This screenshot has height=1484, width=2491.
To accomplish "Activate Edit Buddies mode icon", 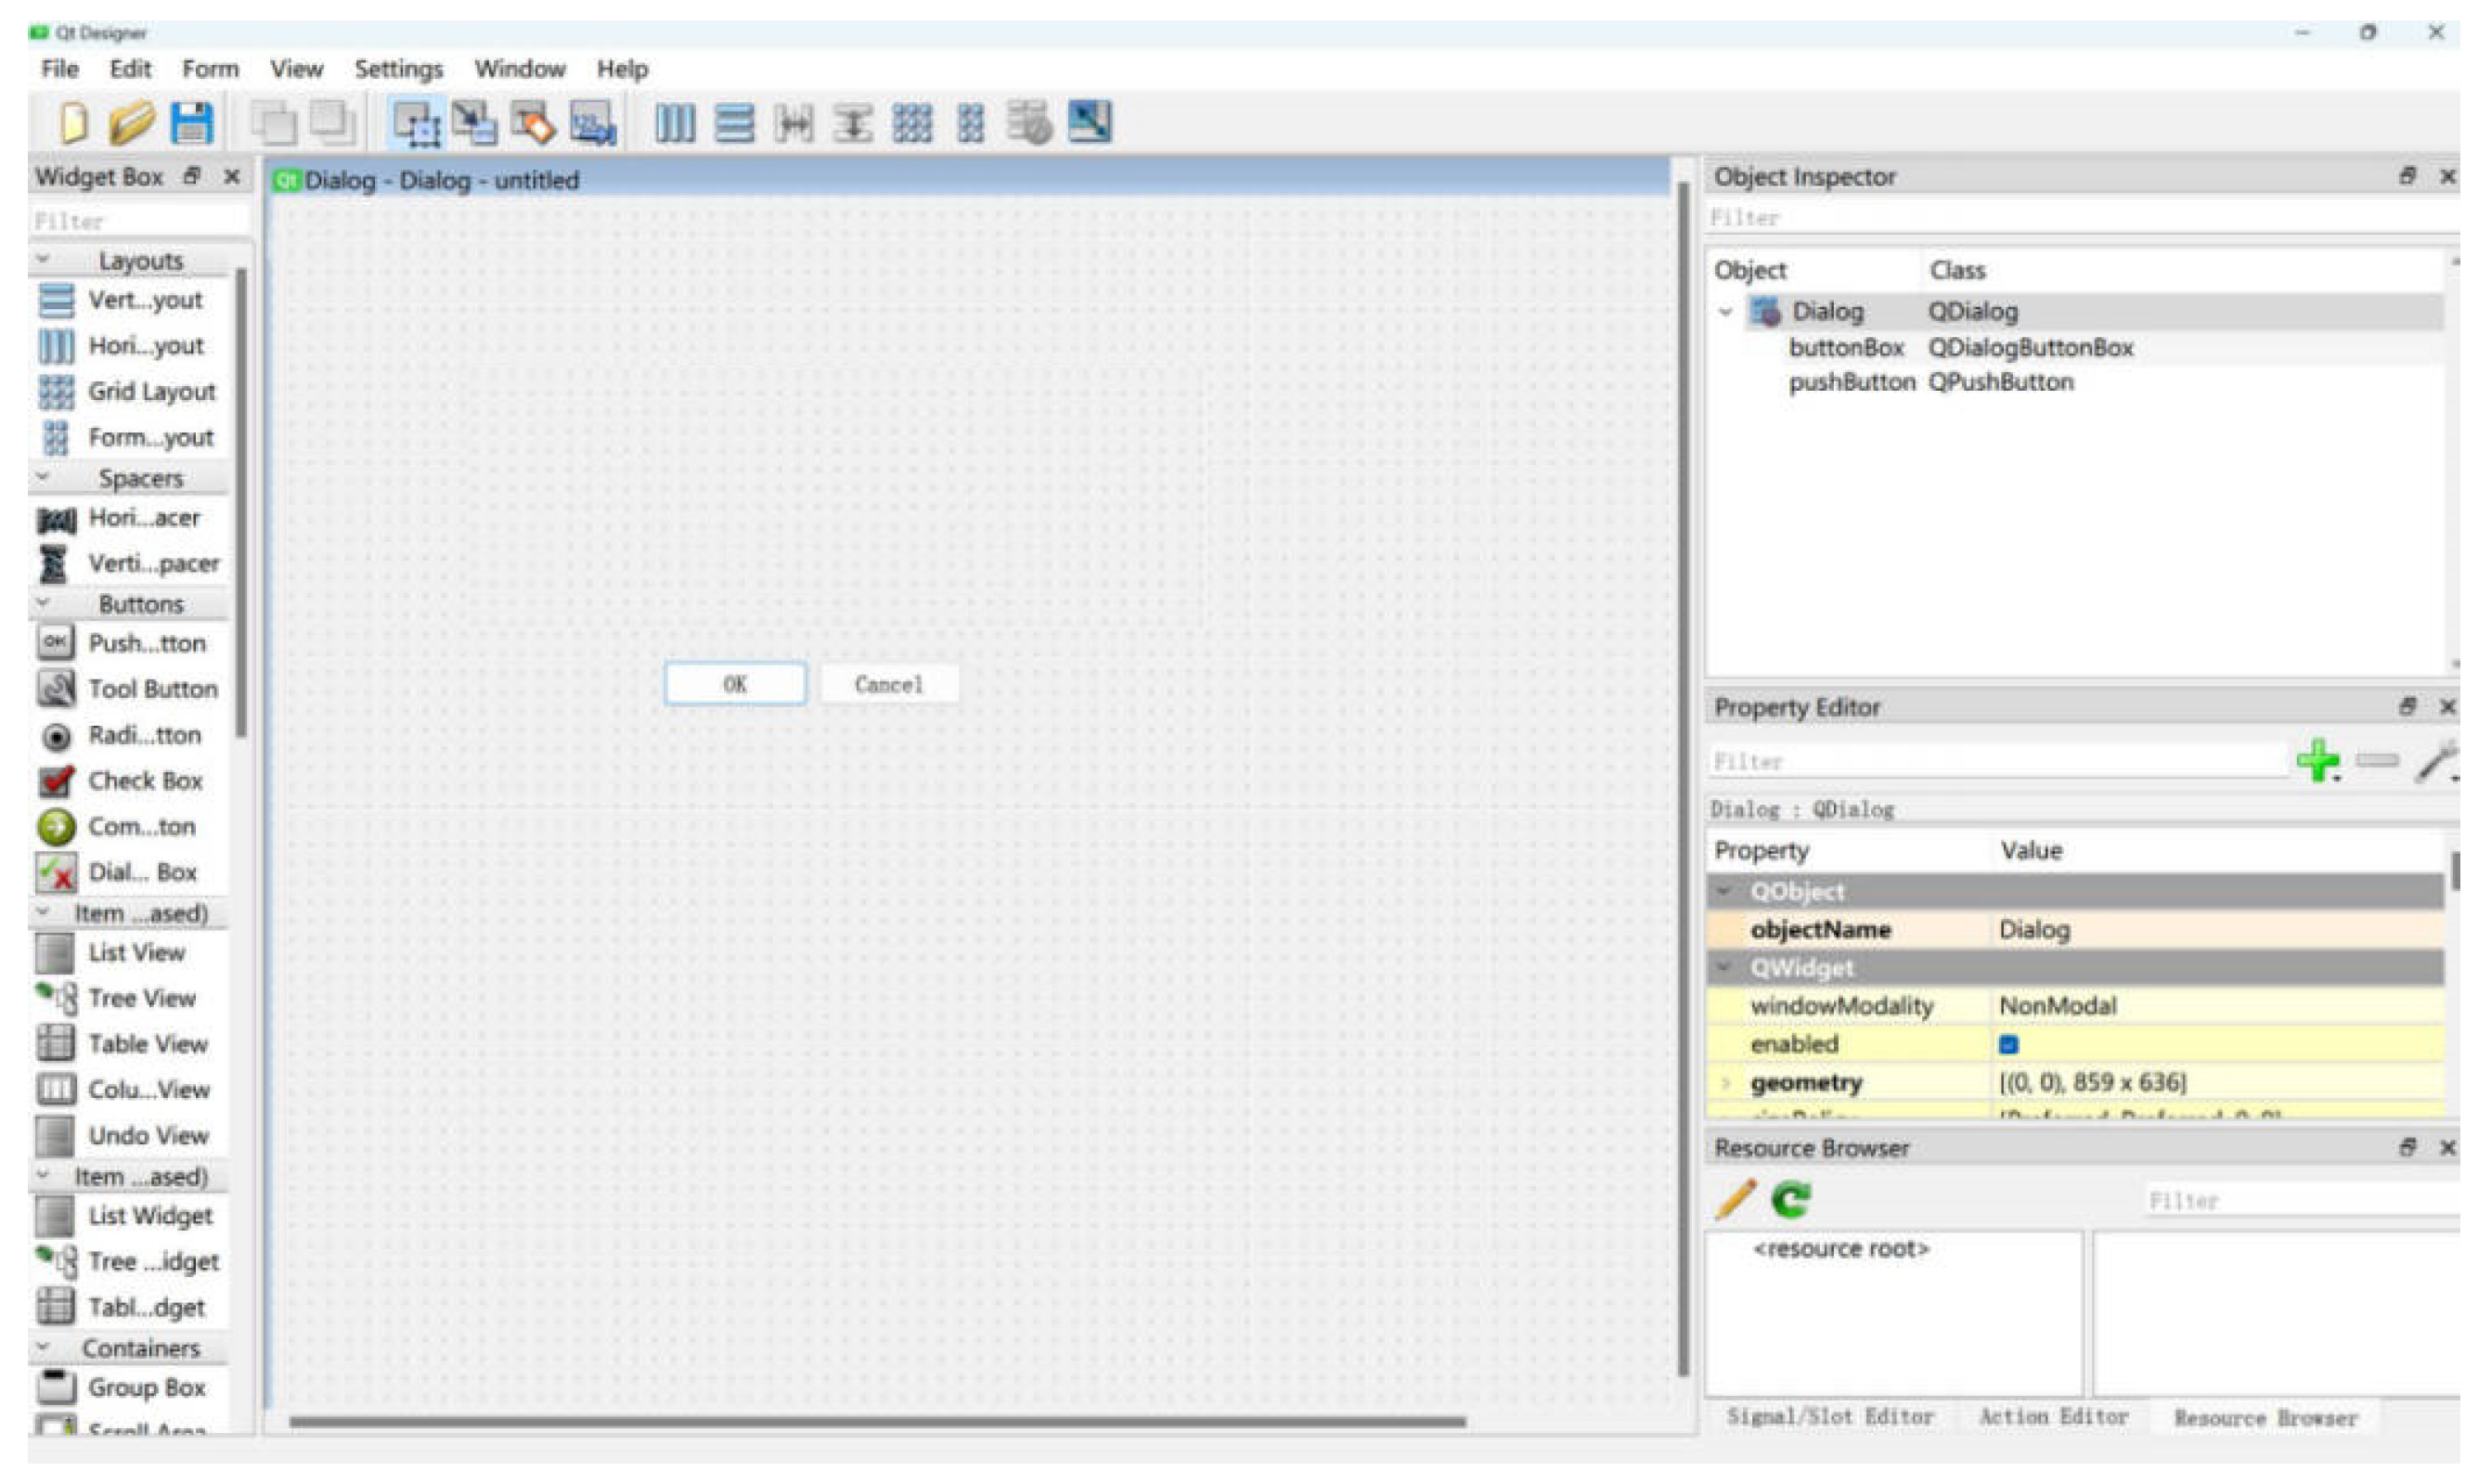I will pos(533,124).
